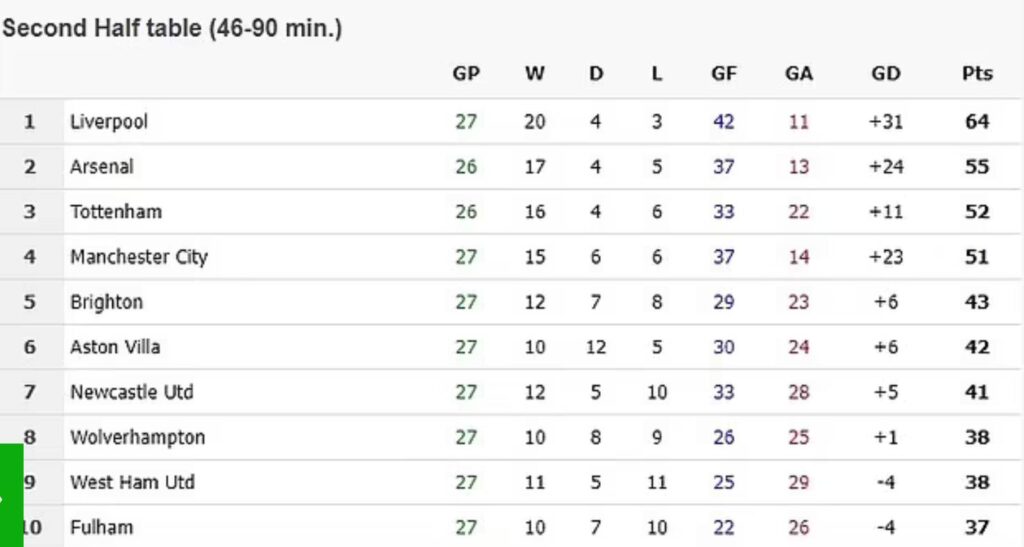Open West Ham Utd team link

(133, 482)
